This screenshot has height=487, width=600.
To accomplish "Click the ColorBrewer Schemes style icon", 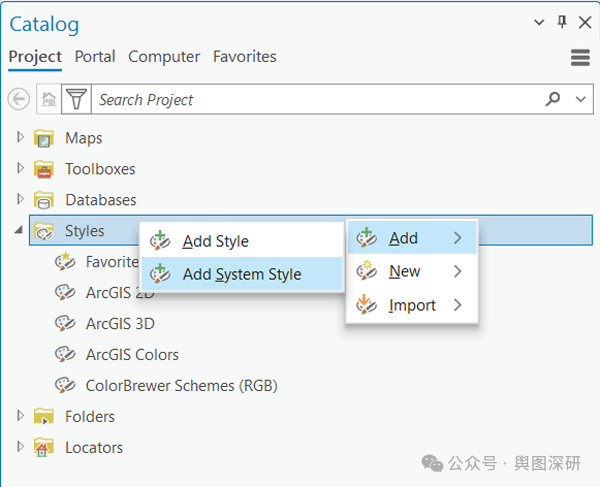I will point(65,386).
